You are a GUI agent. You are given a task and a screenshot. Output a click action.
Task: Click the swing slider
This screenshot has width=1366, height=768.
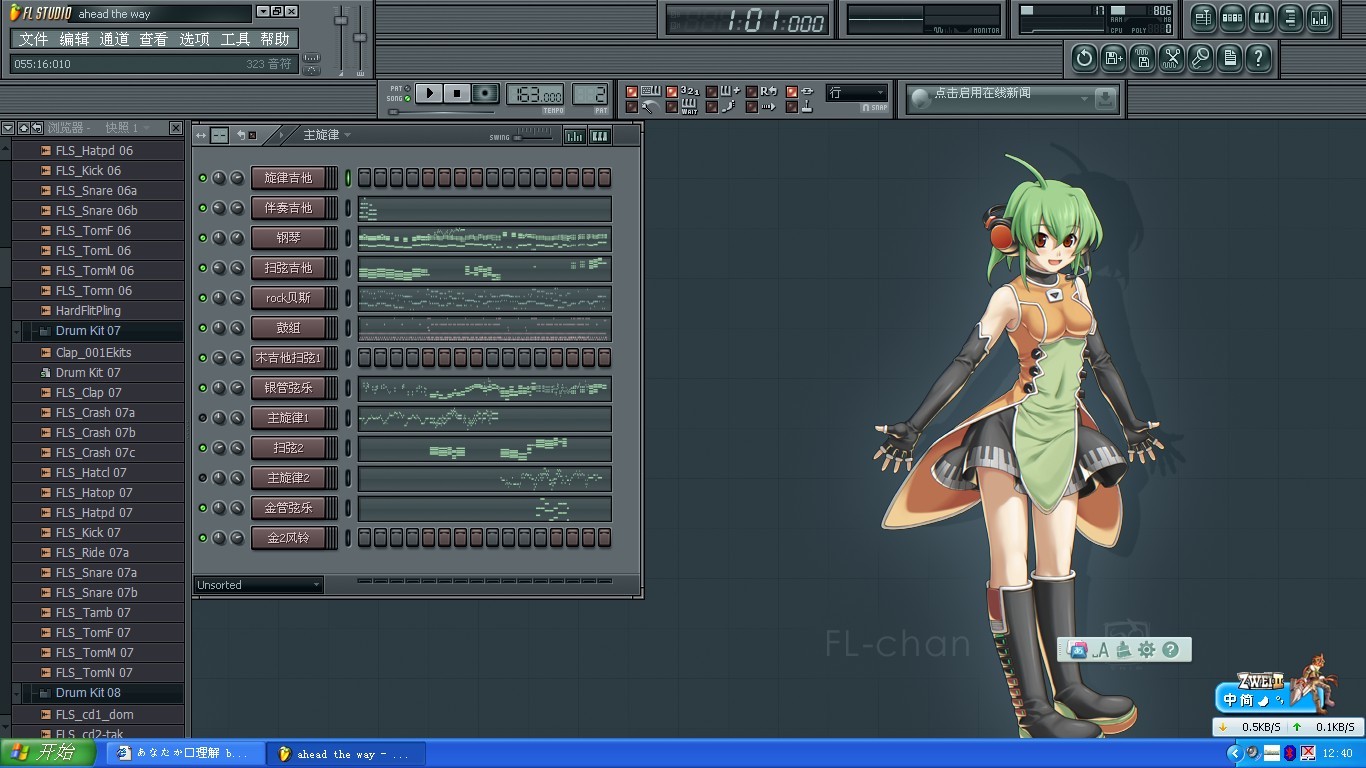pos(531,137)
